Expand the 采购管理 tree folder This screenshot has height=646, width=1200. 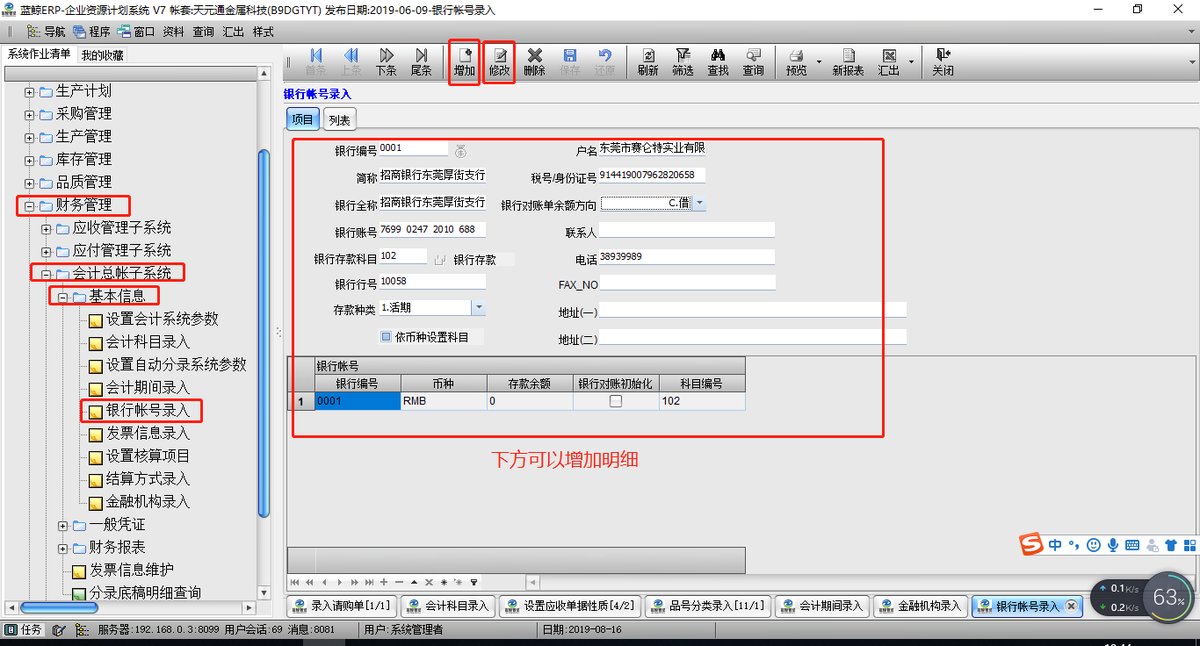[x=29, y=114]
